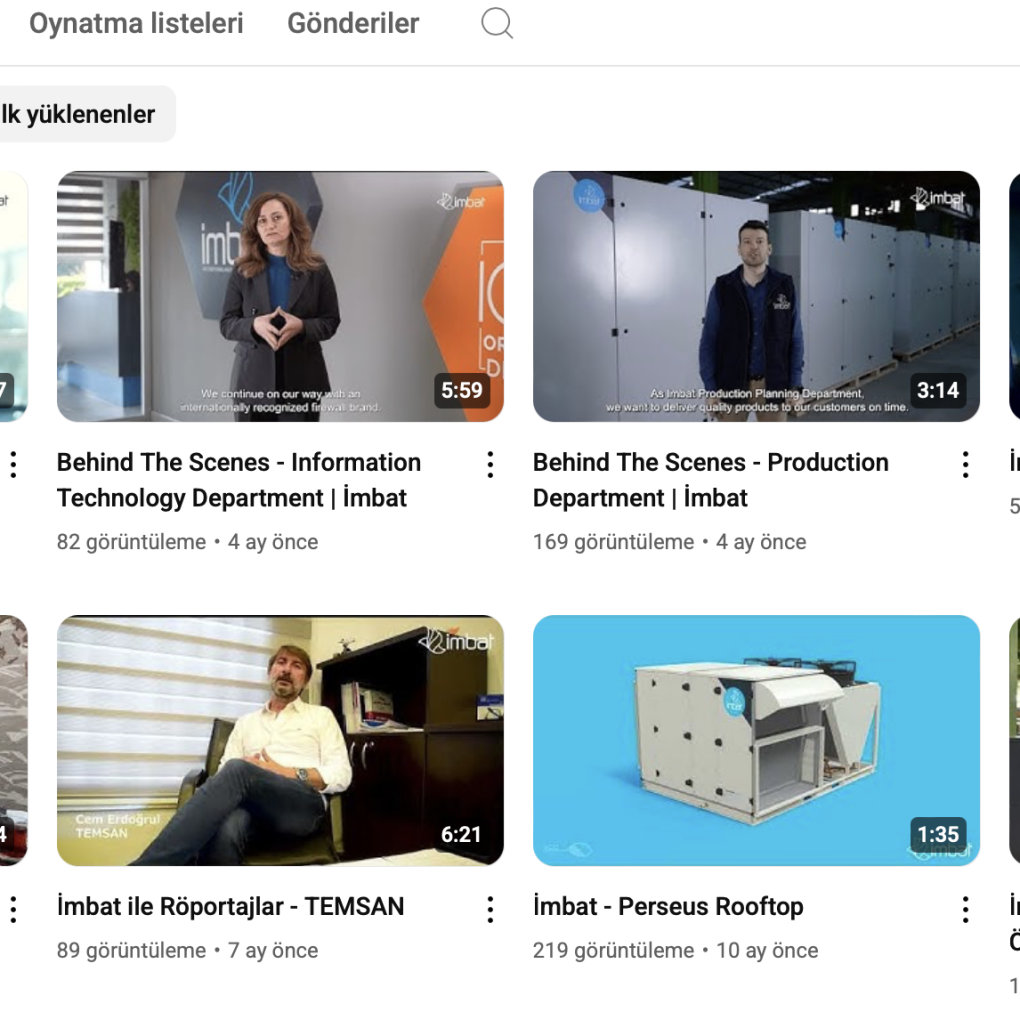The height and width of the screenshot is (1020, 1020).
Task: Click the text 169 görüntüleme • 4 ay önce
Action: coord(669,542)
